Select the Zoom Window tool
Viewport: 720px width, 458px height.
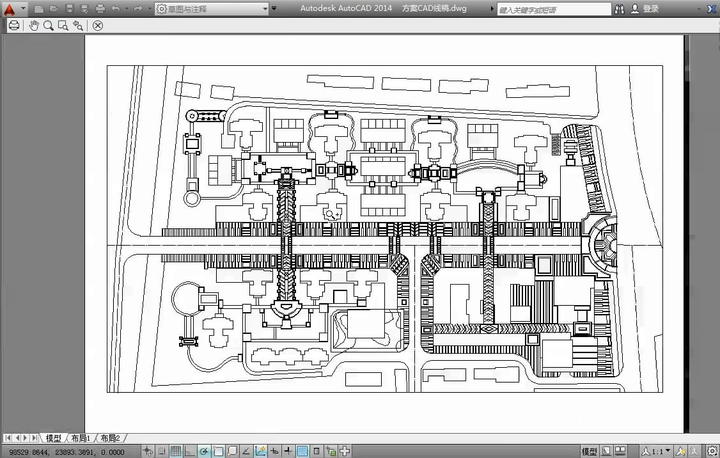click(x=63, y=26)
